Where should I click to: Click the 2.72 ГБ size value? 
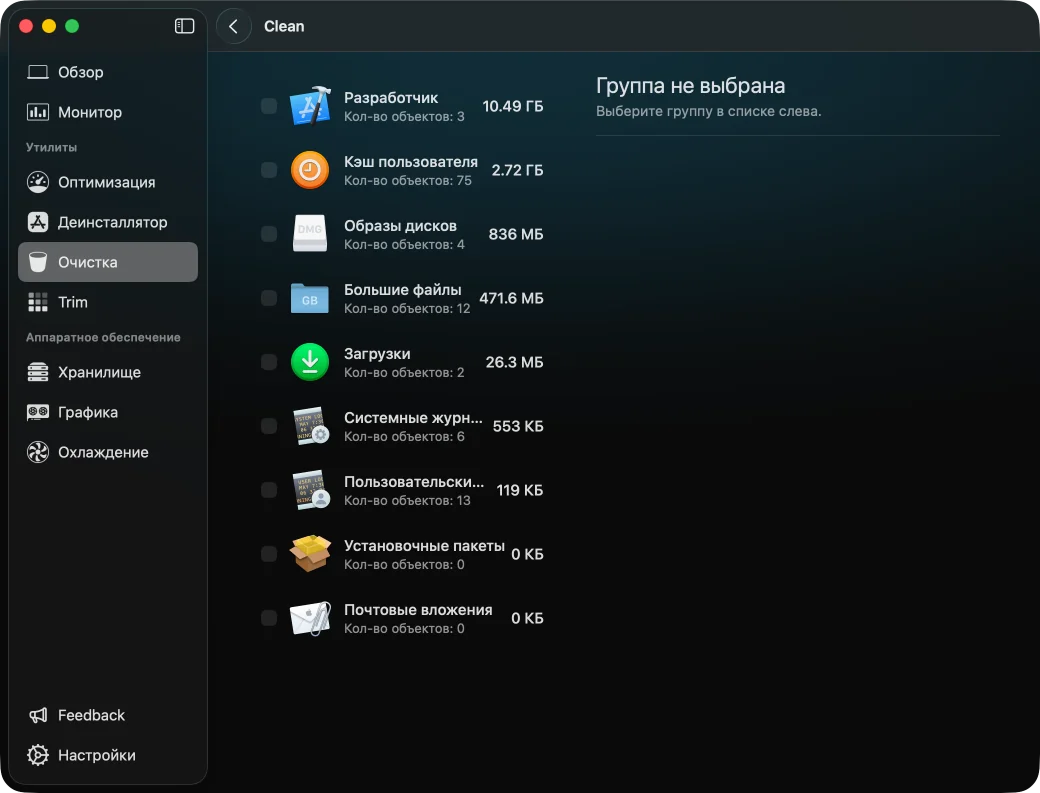tap(517, 170)
